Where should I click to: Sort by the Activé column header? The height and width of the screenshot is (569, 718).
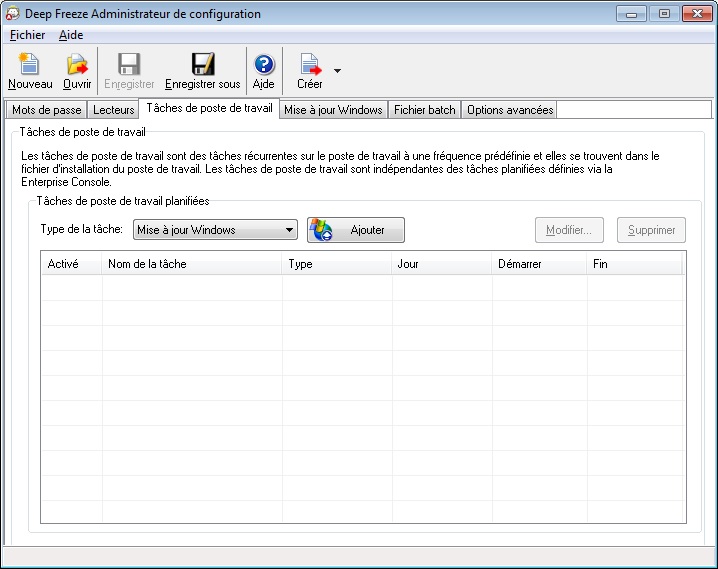[x=71, y=264]
